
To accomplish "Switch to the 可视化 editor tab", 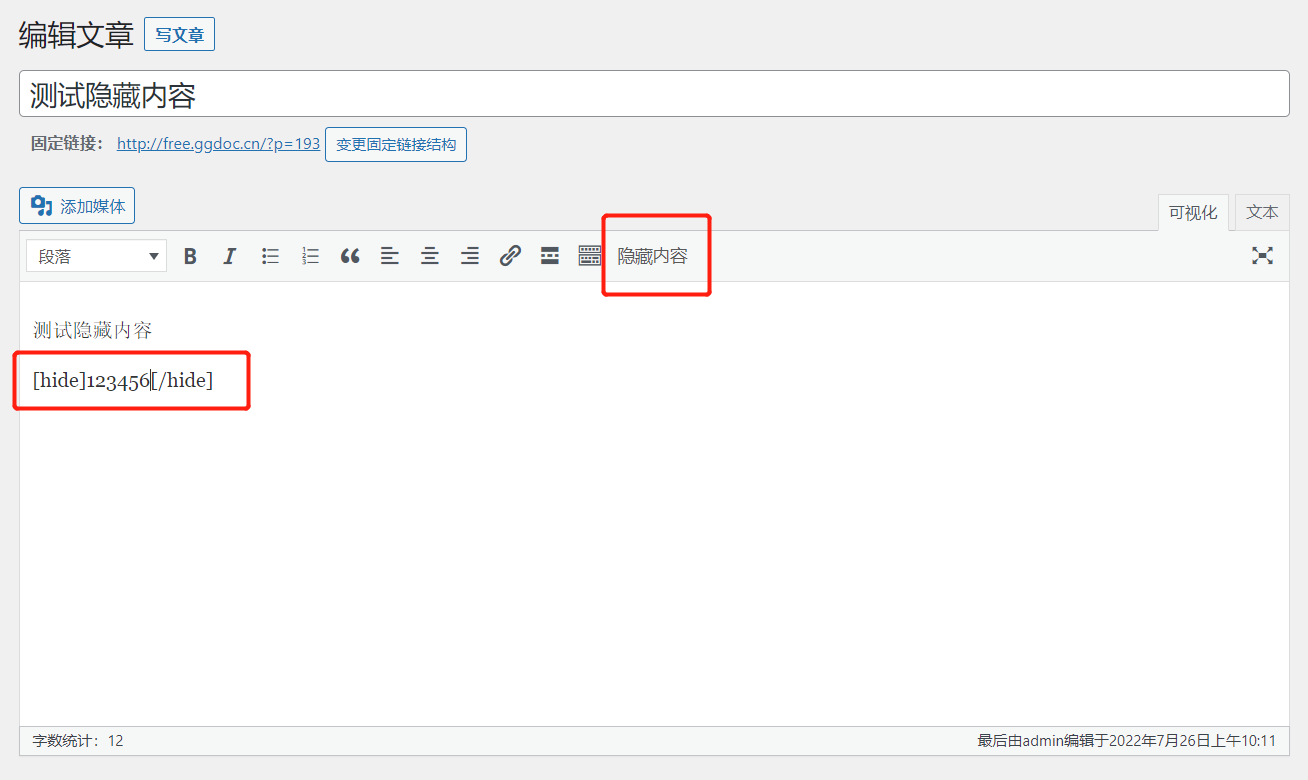I will (1193, 212).
